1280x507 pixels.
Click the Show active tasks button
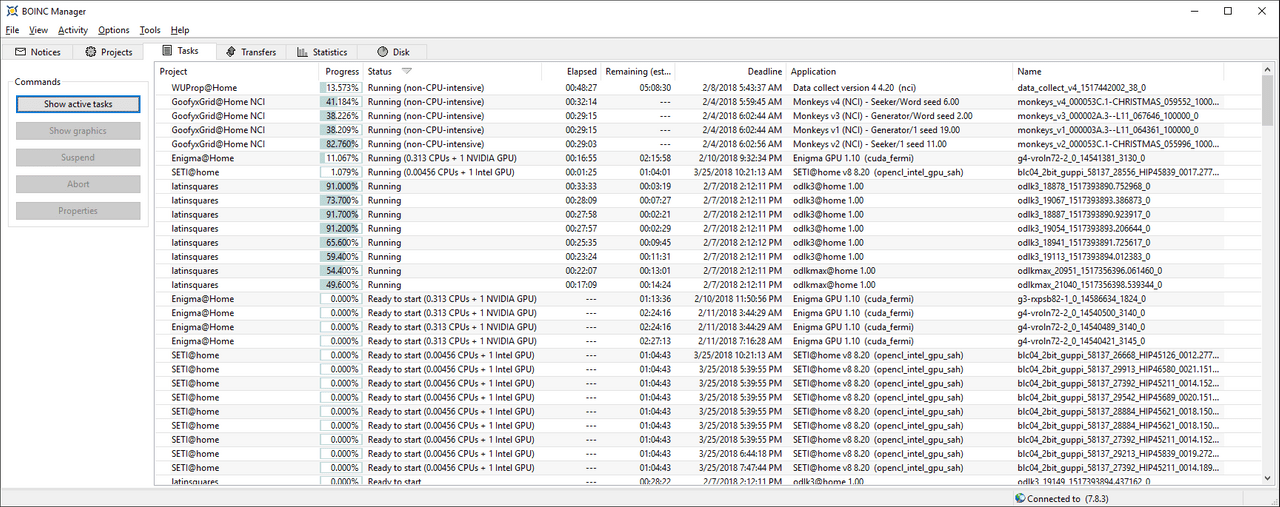coord(78,104)
